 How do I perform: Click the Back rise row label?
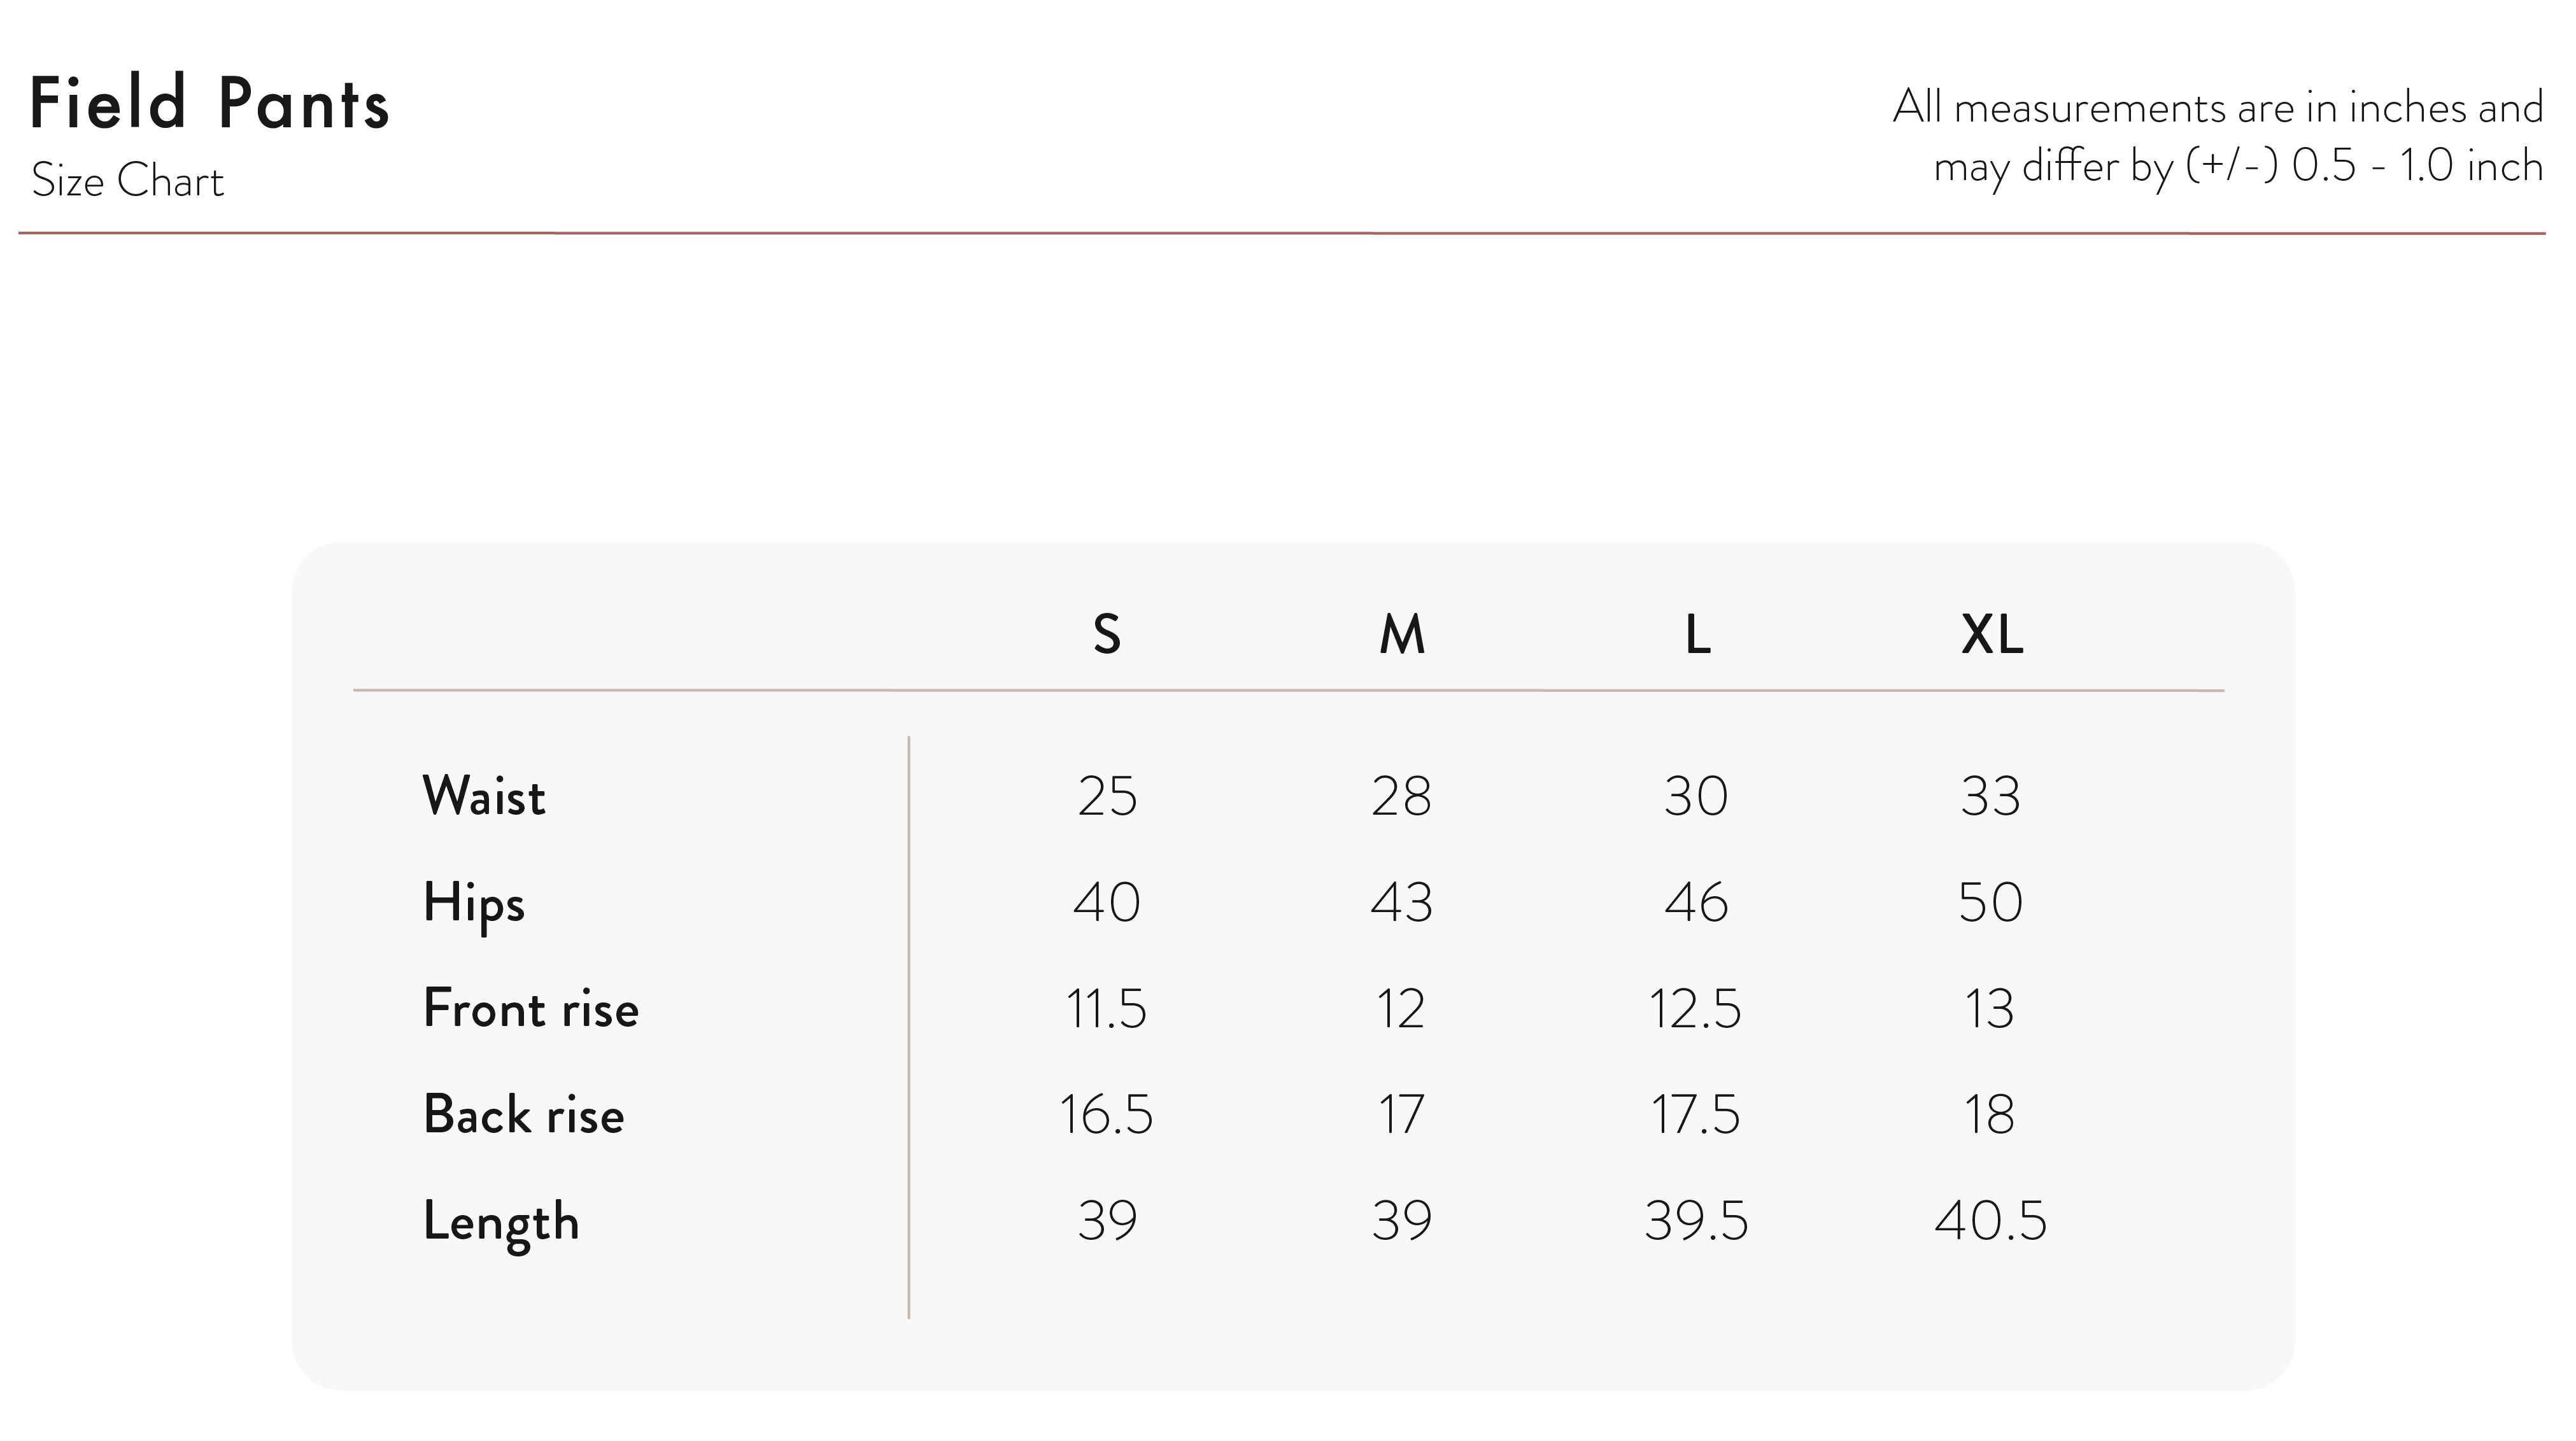pos(524,1114)
